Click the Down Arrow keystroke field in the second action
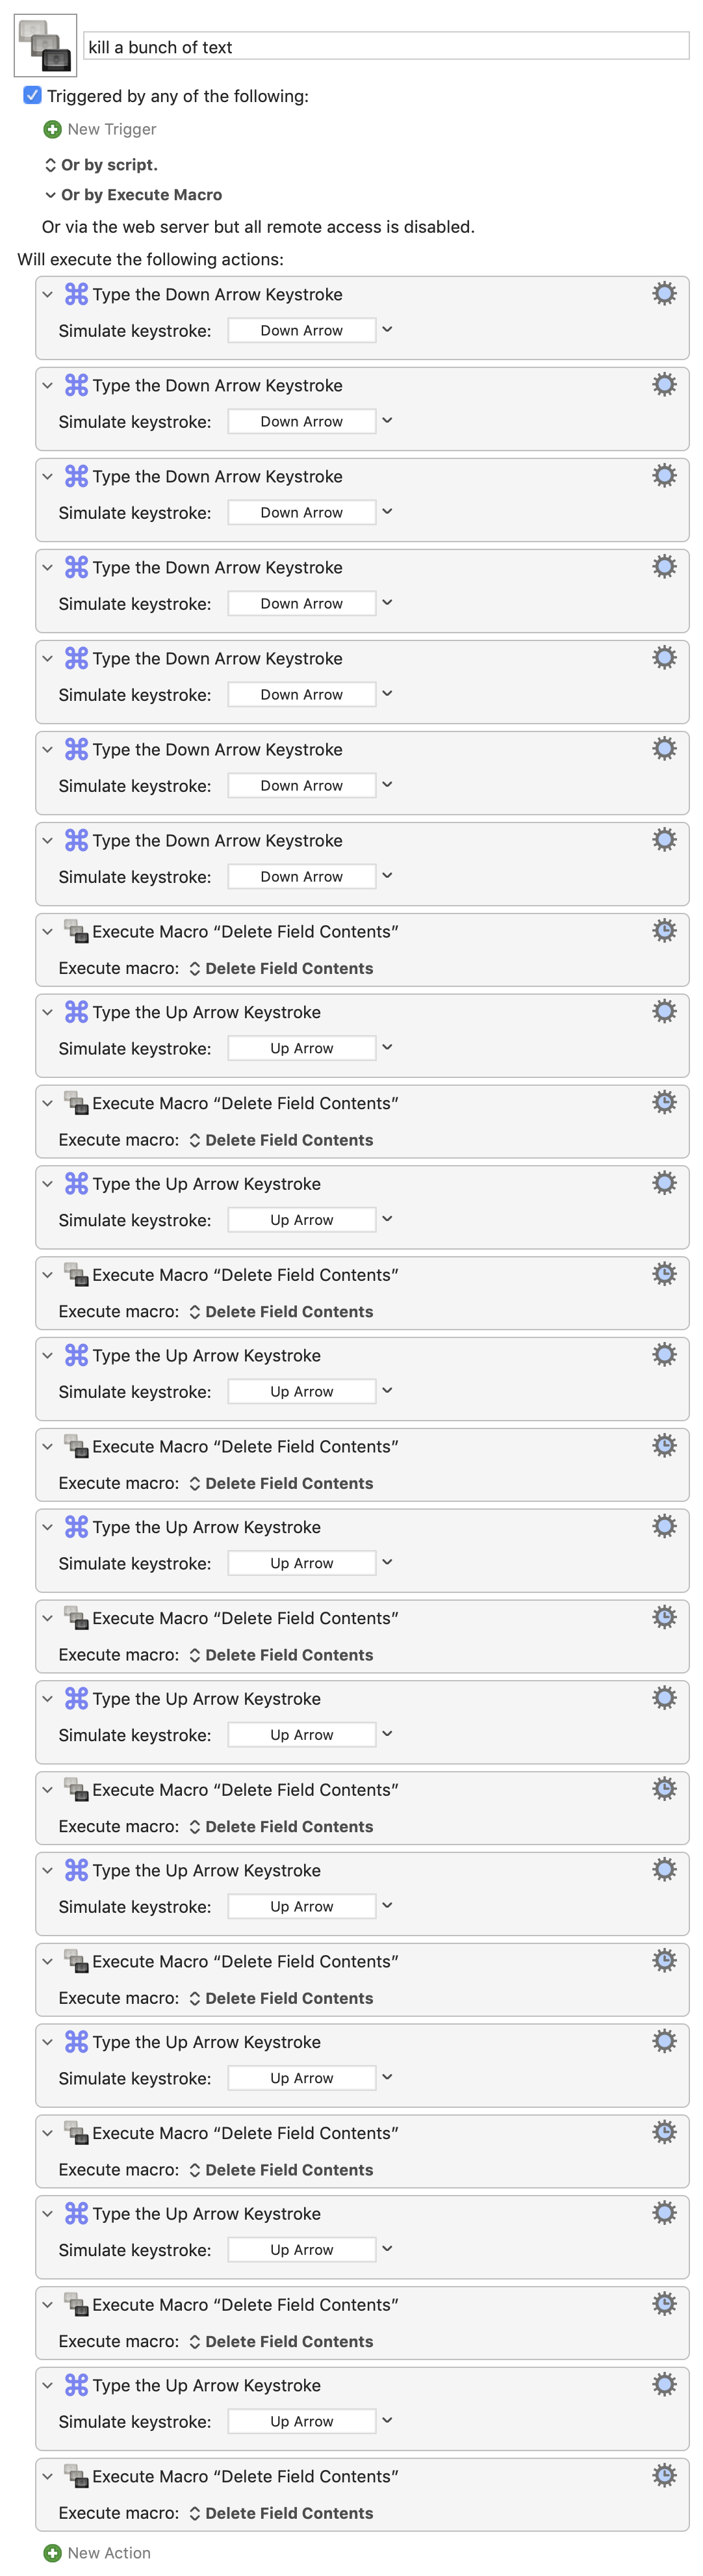Viewport: 703px width, 2576px height. 302,421
